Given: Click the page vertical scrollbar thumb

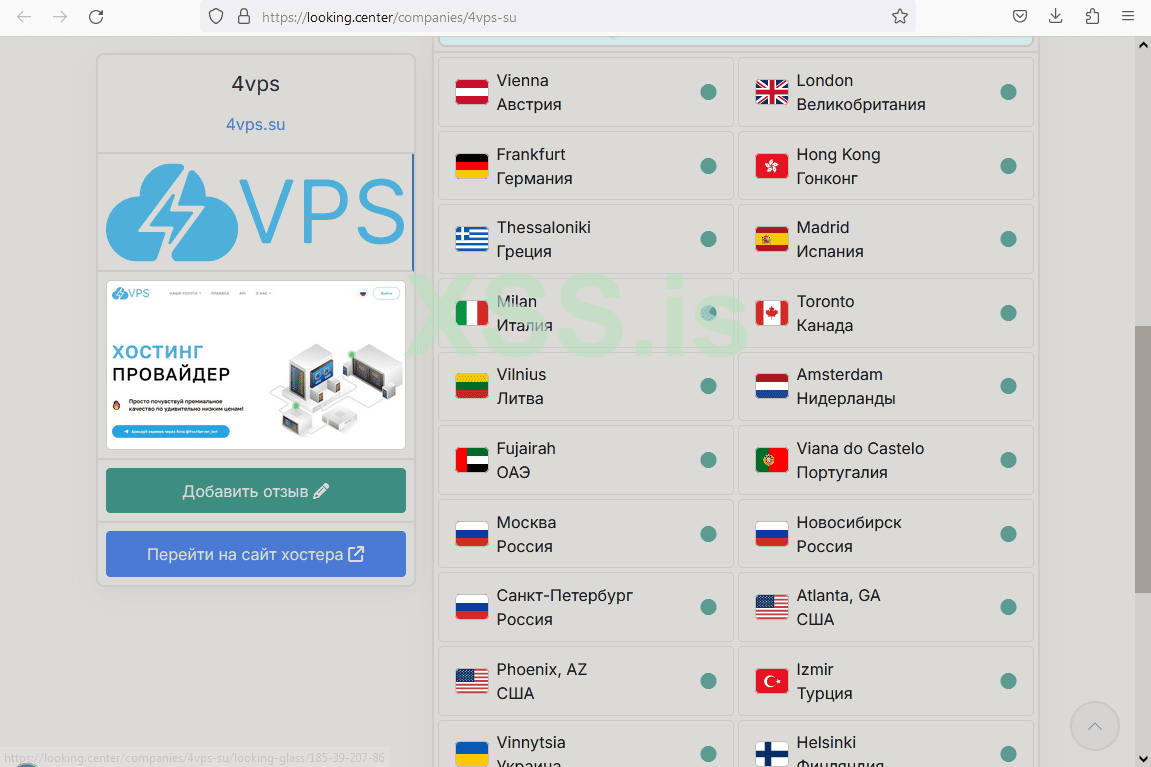Looking at the screenshot, I should coord(1143,459).
